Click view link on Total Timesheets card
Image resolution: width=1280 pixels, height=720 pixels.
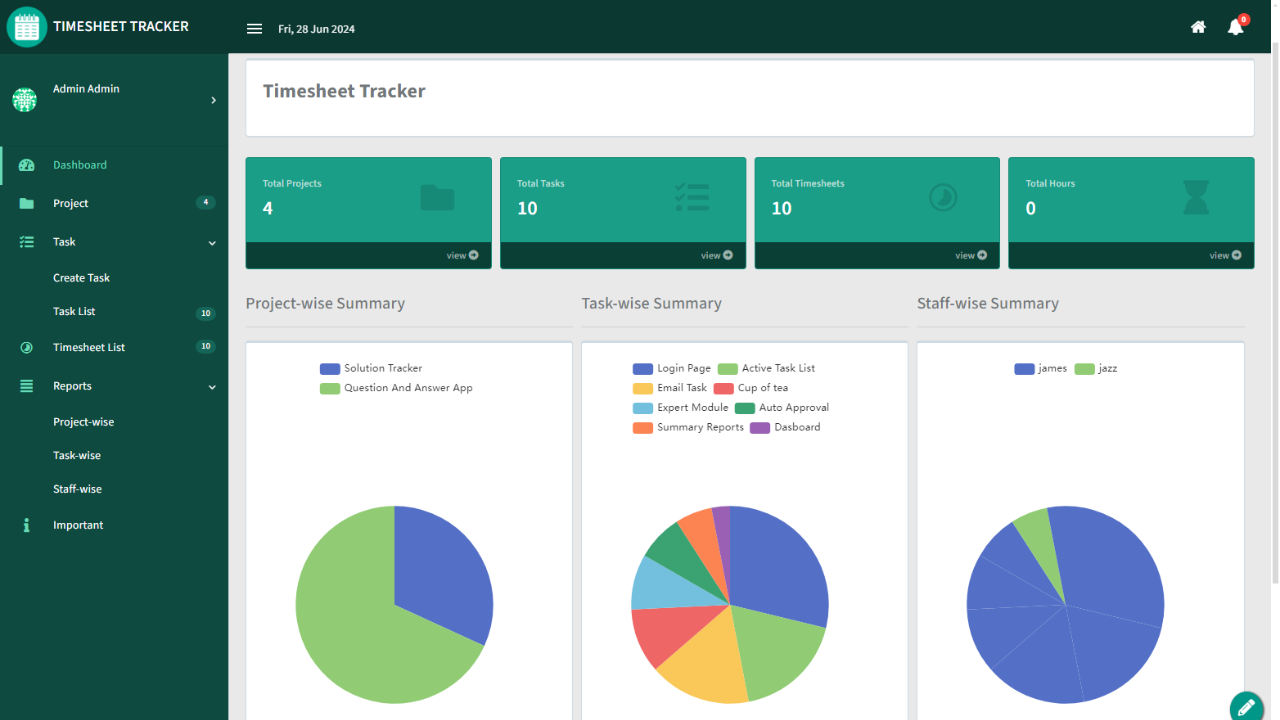(969, 256)
